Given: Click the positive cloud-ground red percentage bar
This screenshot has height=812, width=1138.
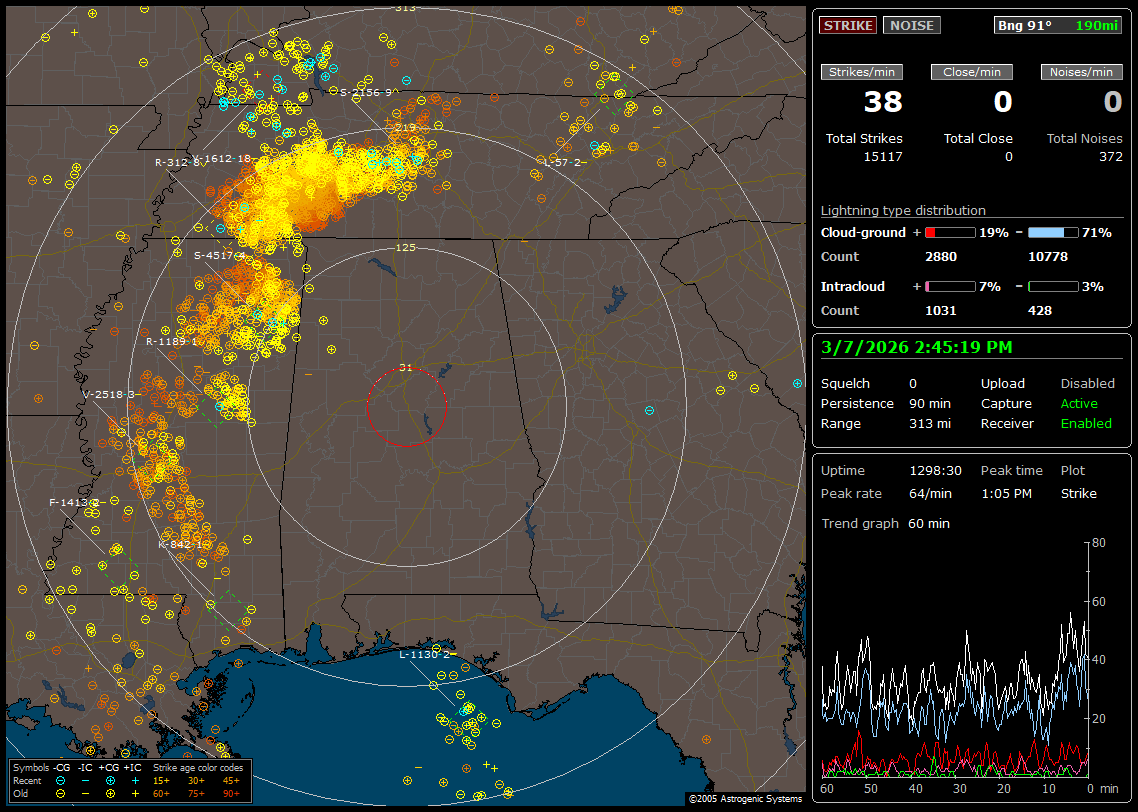Looking at the screenshot, I should point(949,232).
